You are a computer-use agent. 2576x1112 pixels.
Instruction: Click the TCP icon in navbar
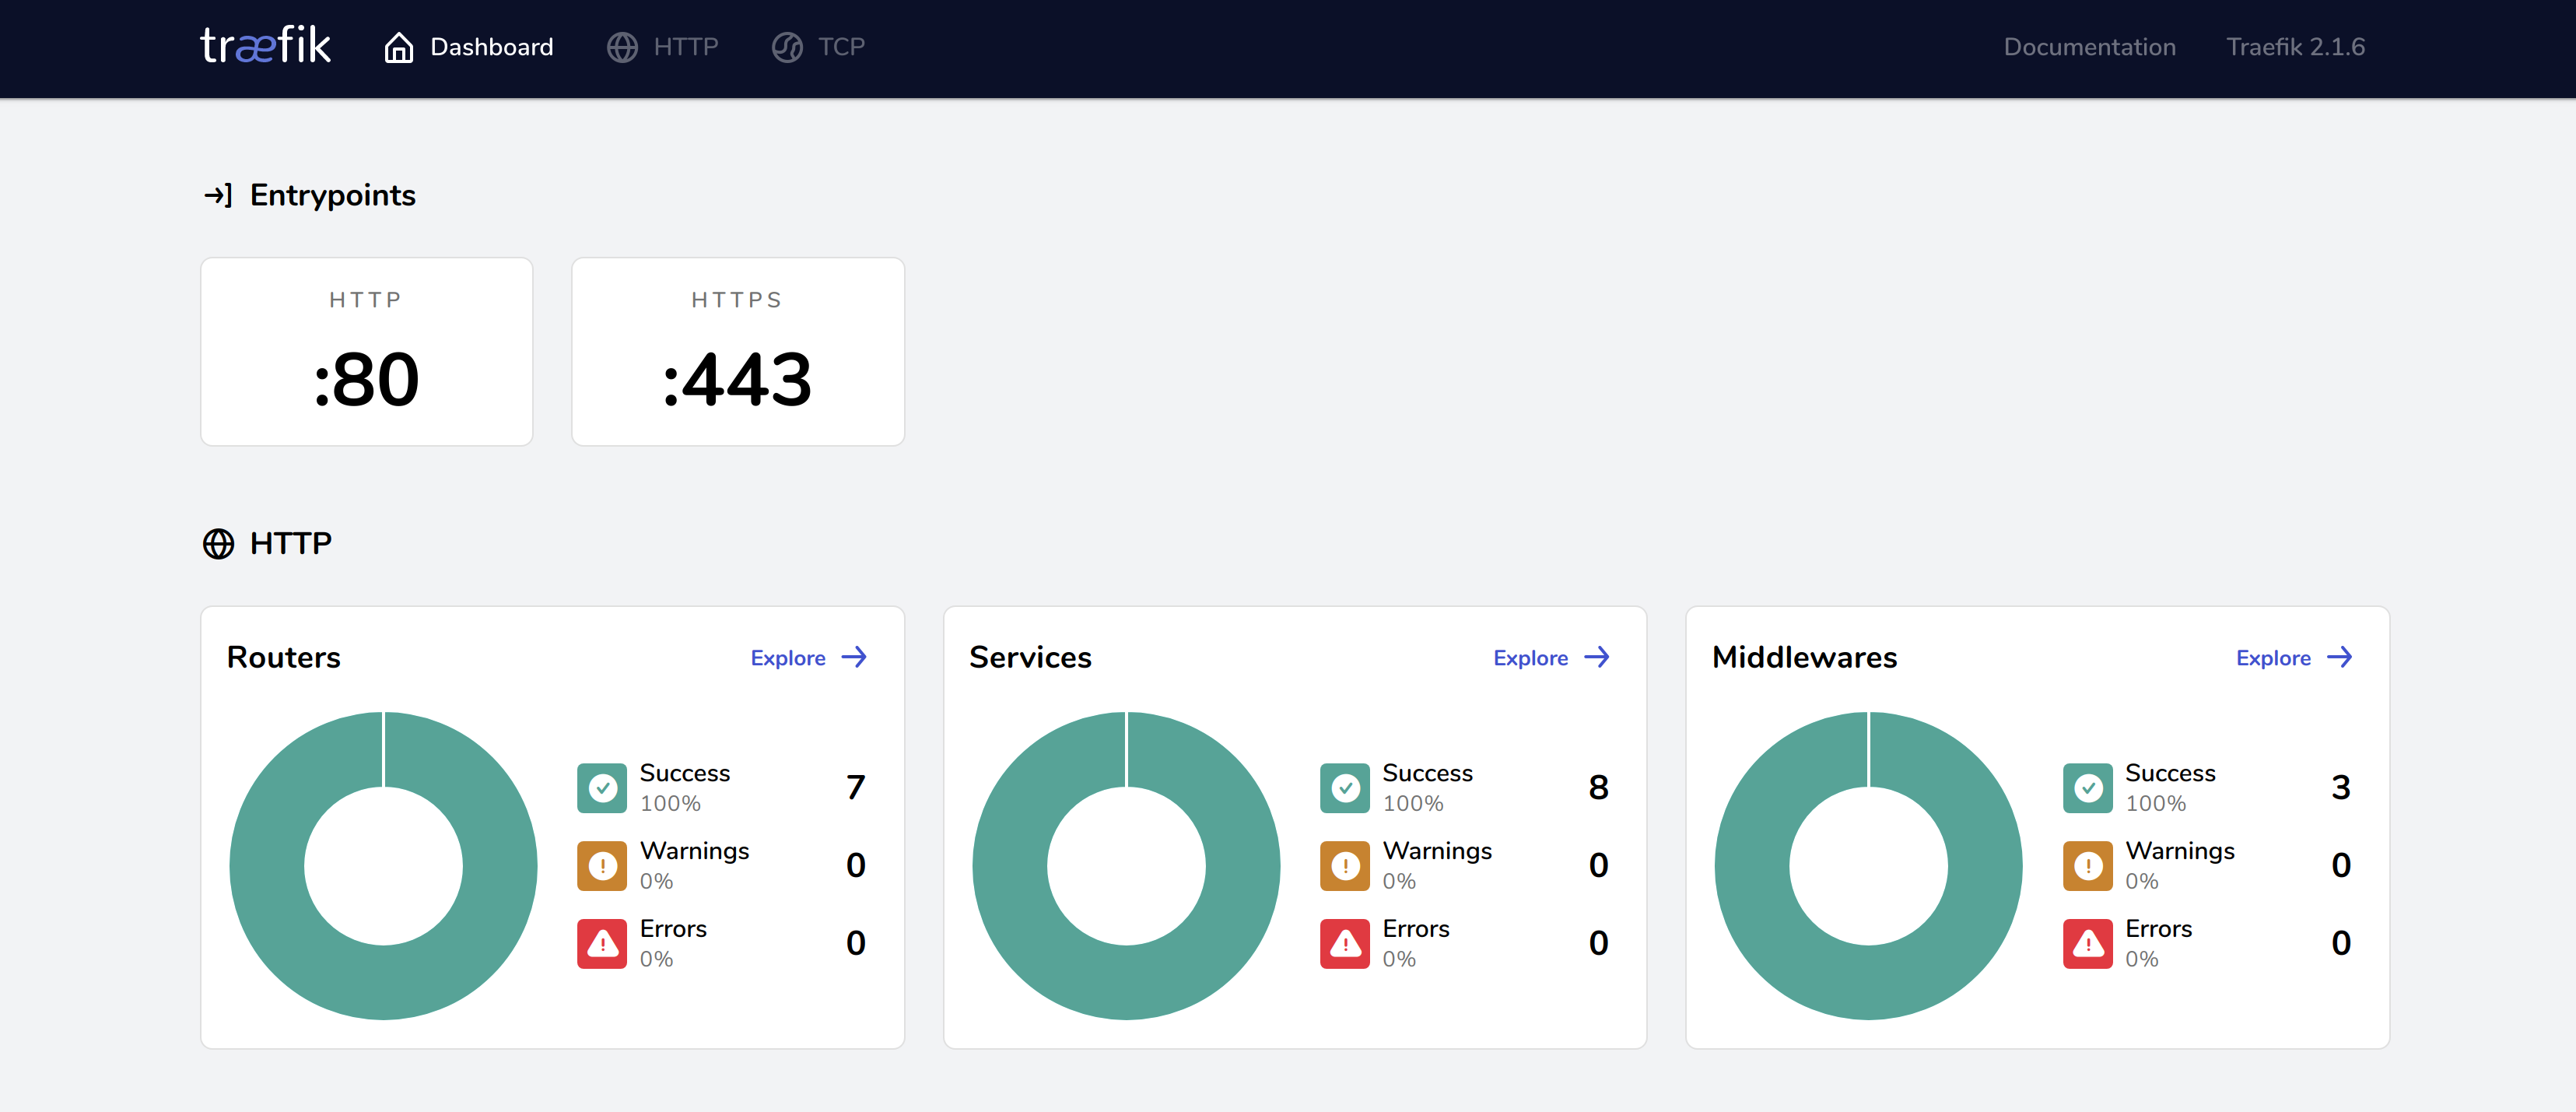tap(787, 47)
